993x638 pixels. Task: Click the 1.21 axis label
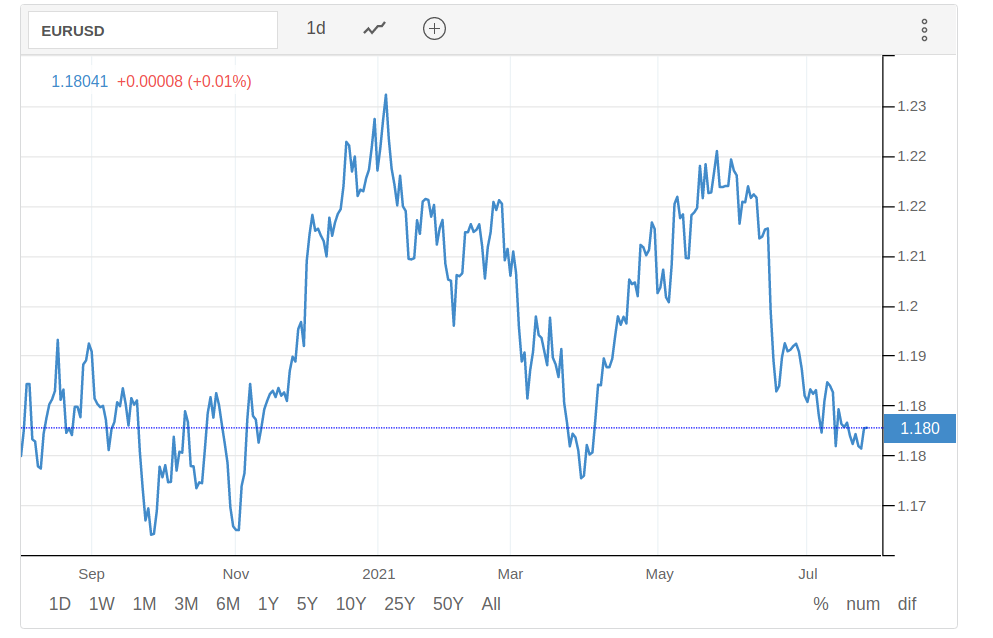[912, 257]
